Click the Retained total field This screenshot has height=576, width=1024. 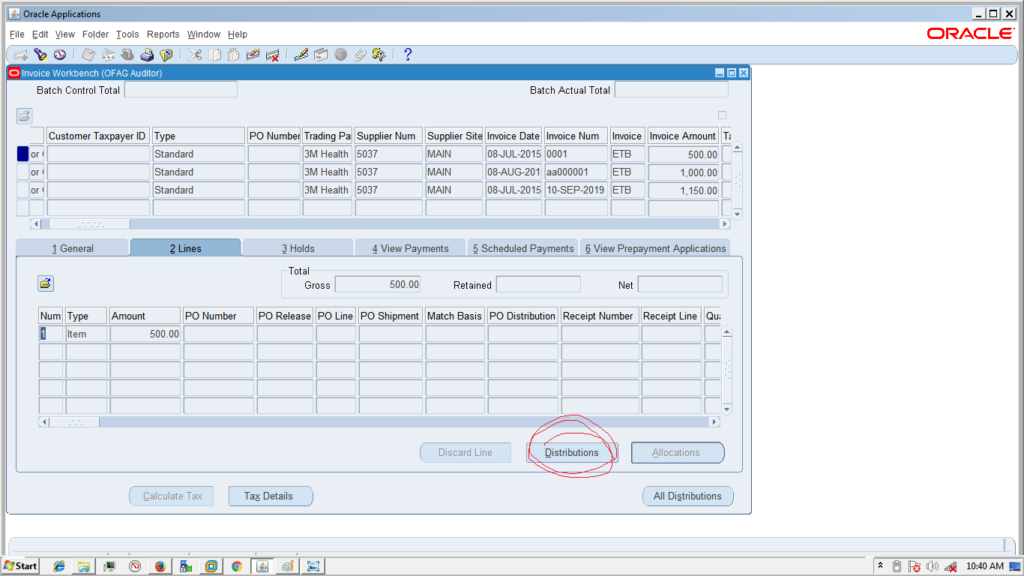[x=538, y=285]
